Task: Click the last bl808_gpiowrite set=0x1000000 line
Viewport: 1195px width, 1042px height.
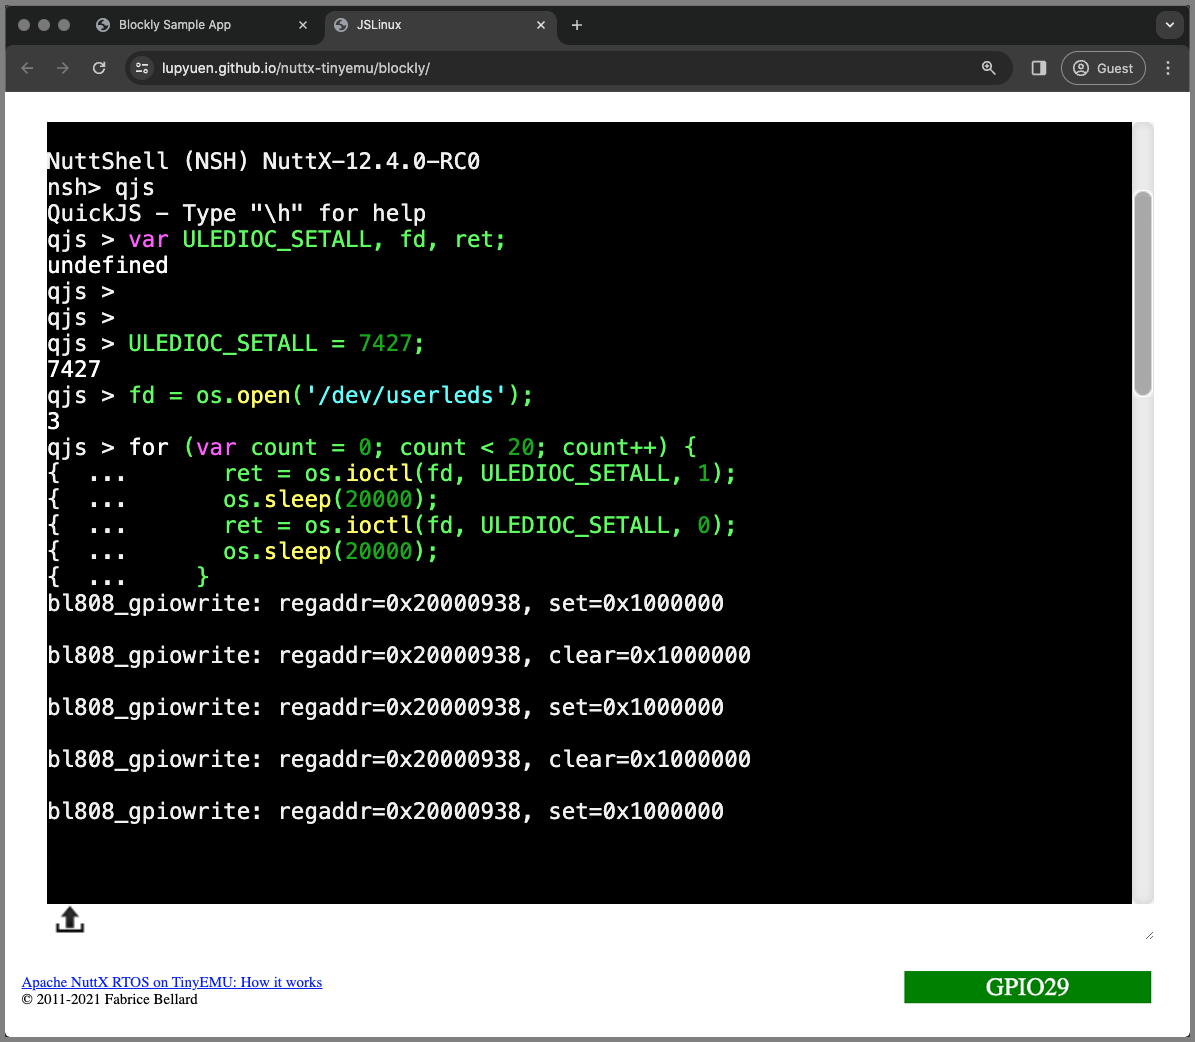Action: (x=385, y=811)
